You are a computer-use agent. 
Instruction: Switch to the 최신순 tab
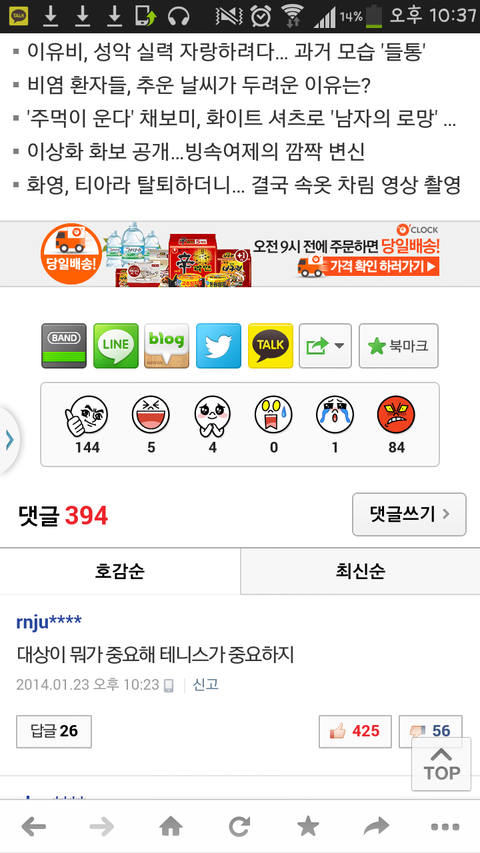coord(360,572)
